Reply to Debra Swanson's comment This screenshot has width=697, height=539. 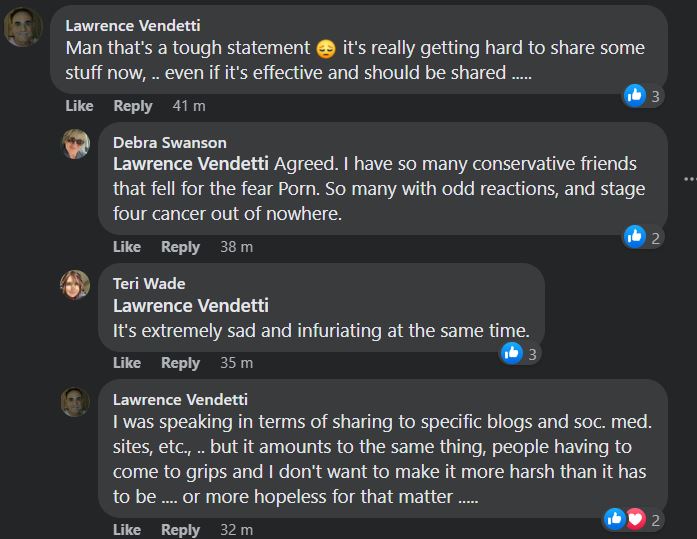pyautogui.click(x=180, y=247)
